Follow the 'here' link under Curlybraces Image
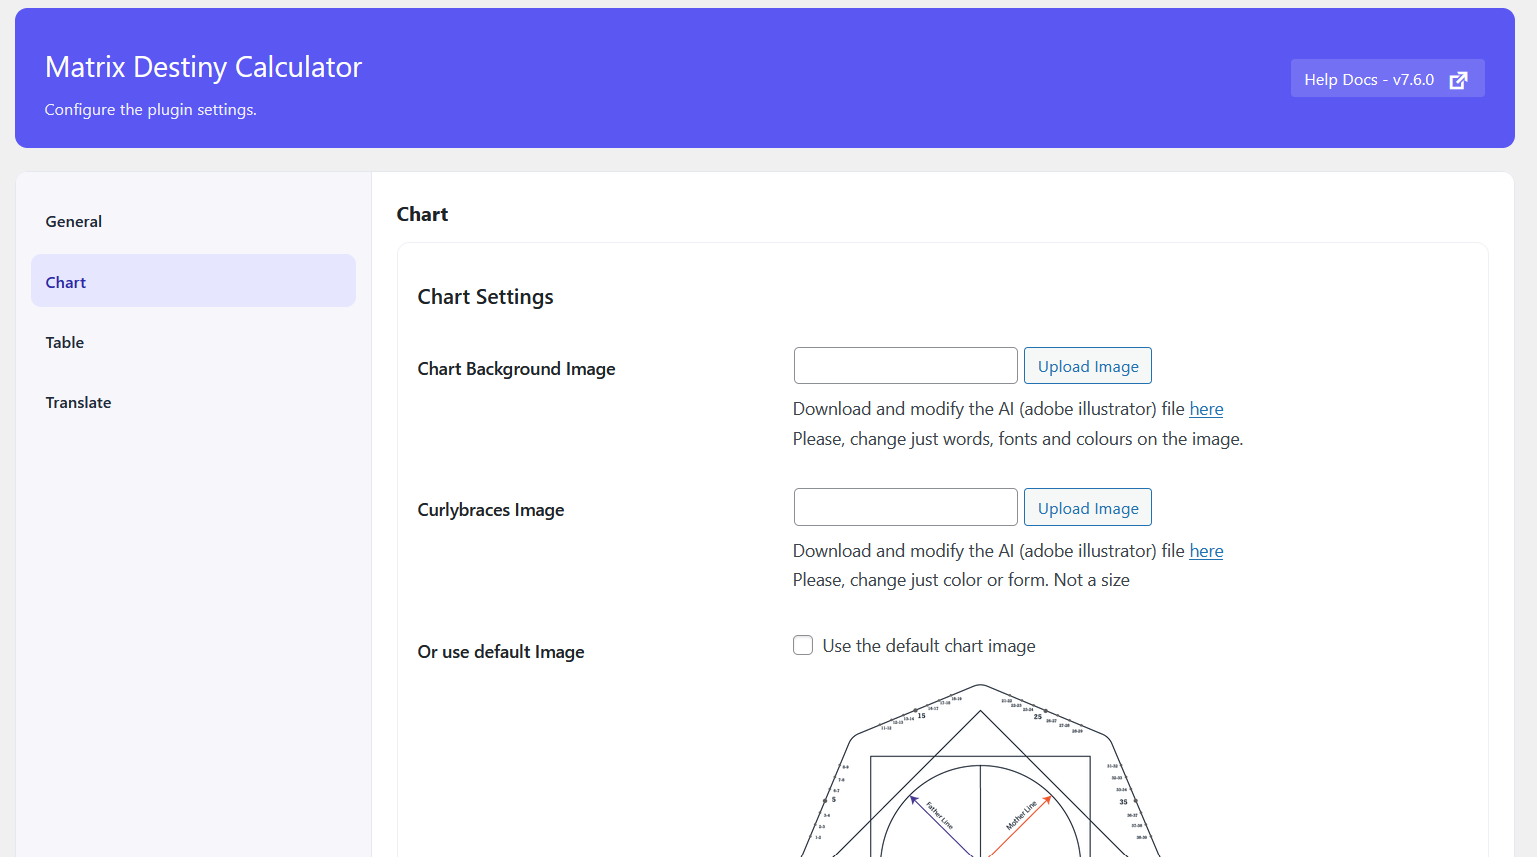The width and height of the screenshot is (1537, 857). [1206, 551]
